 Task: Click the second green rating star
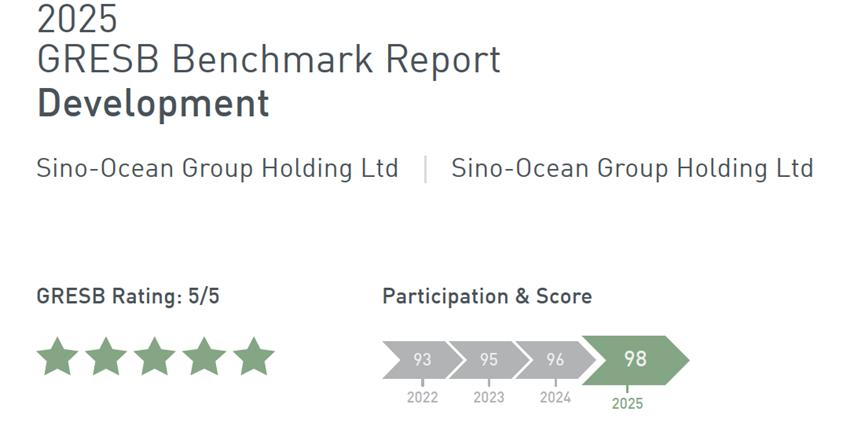106,357
